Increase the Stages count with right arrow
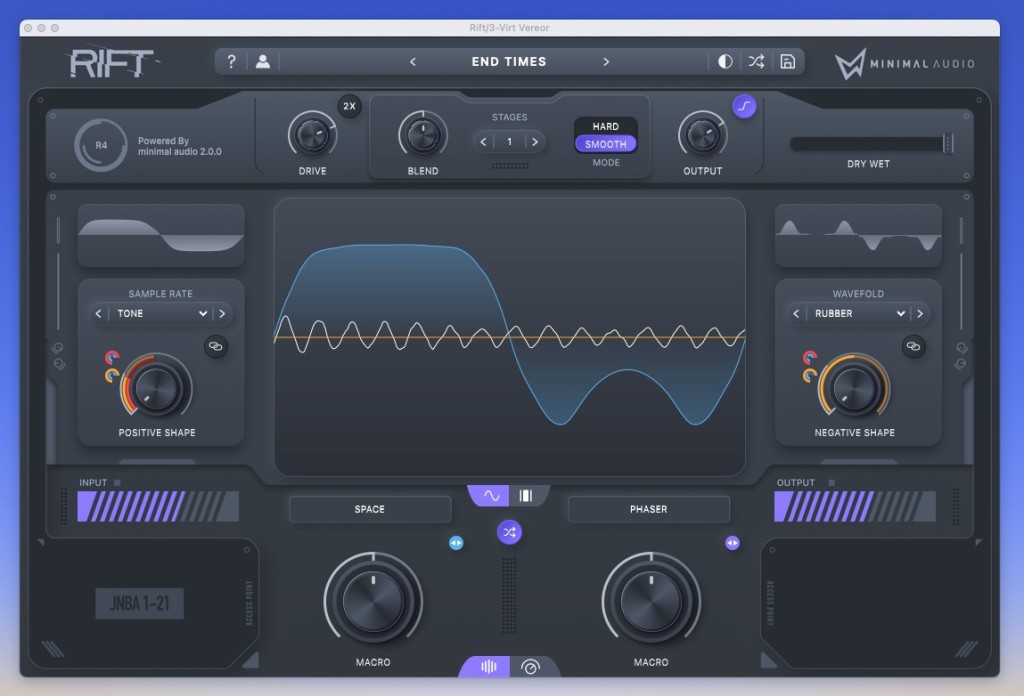This screenshot has height=696, width=1024. point(534,142)
